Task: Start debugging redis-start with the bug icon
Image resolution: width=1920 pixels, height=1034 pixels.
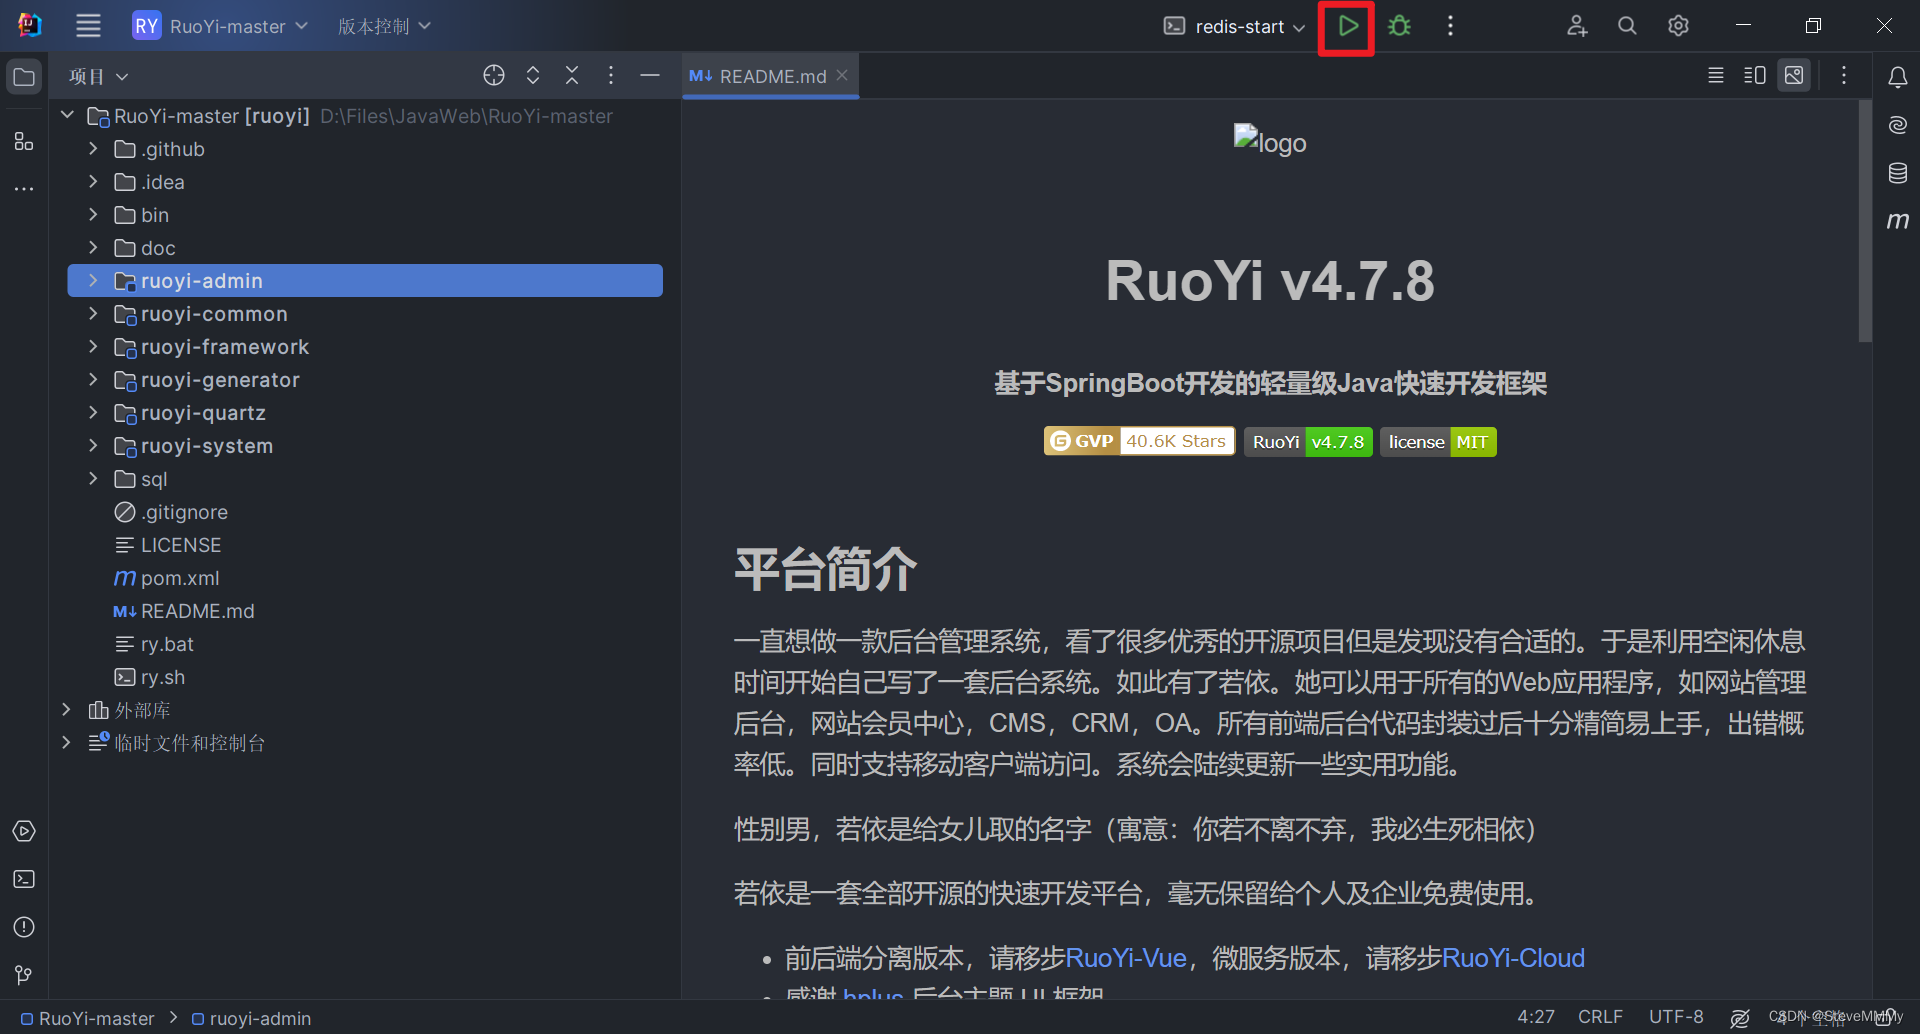Action: (x=1399, y=26)
